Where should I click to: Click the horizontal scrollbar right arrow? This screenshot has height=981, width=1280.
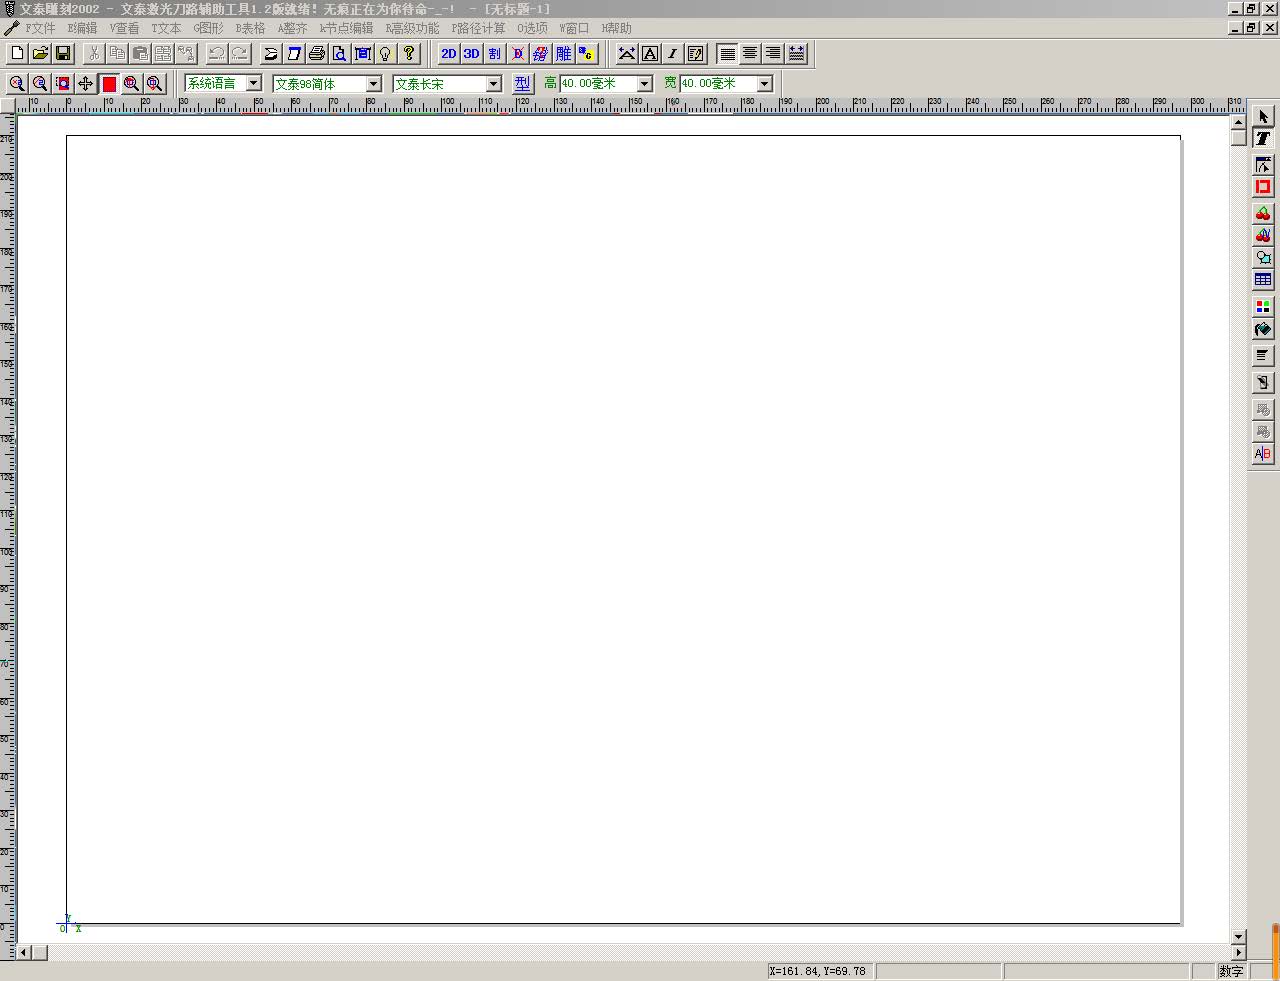pos(1238,952)
